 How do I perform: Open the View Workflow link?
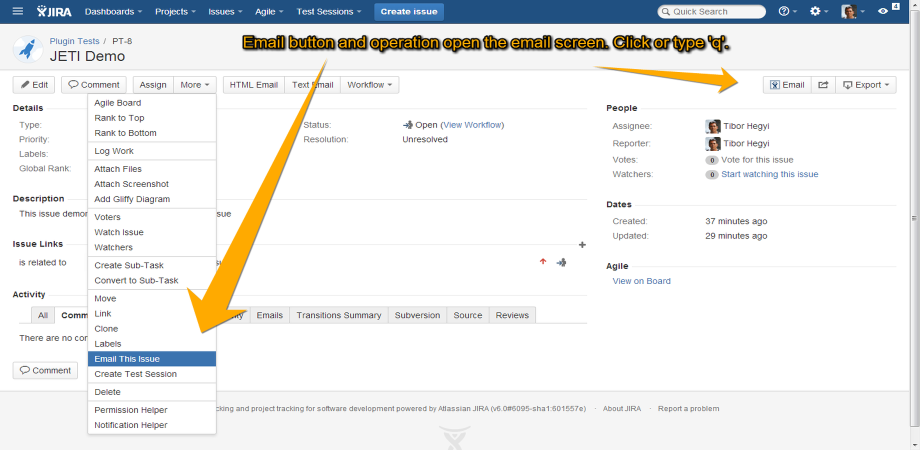(x=472, y=125)
